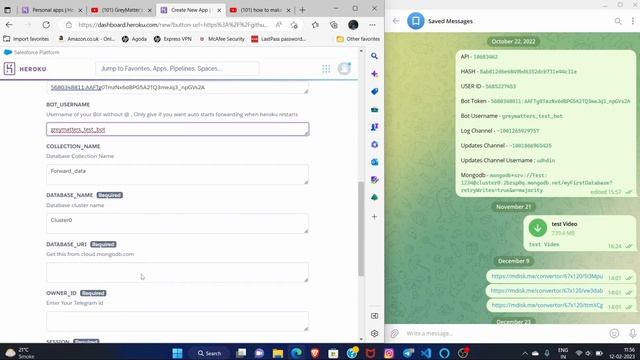Search in Telegram Saved Messages

pos(618,21)
